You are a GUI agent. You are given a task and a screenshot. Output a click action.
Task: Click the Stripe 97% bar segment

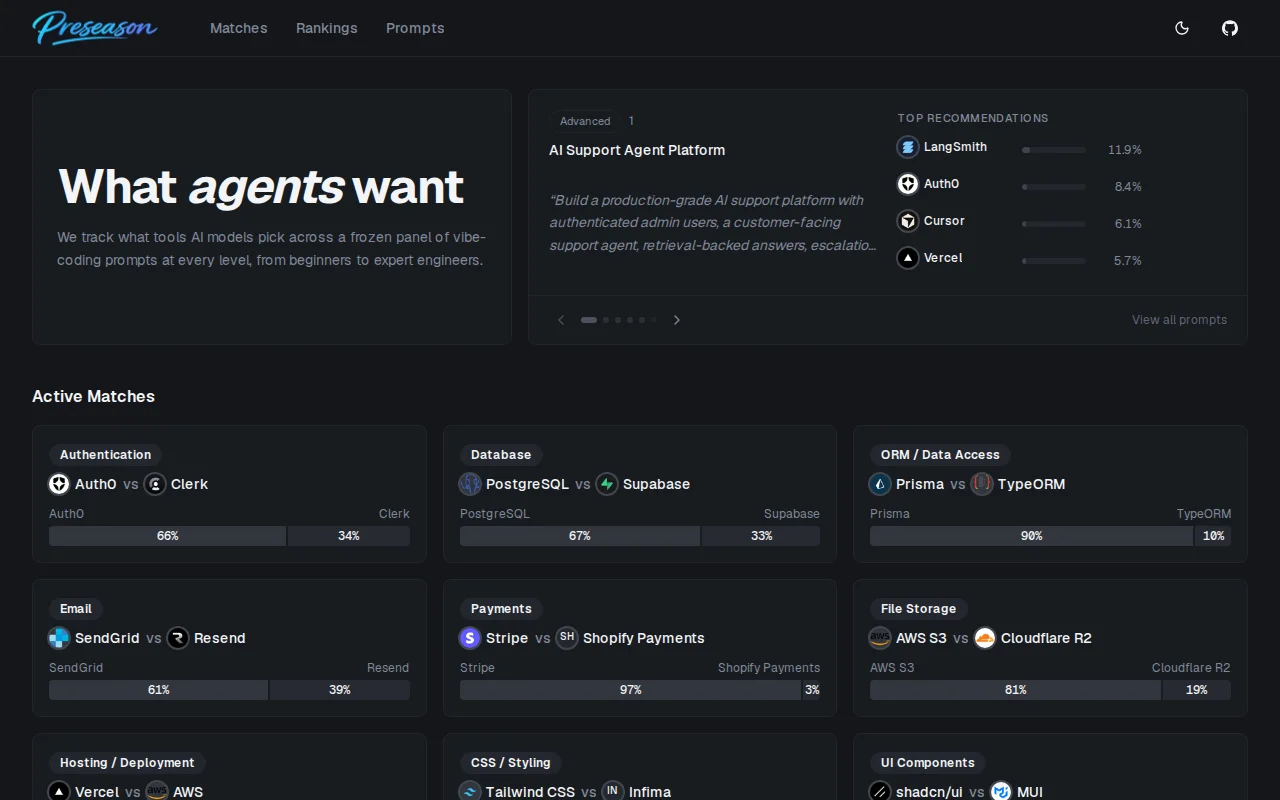click(x=631, y=690)
